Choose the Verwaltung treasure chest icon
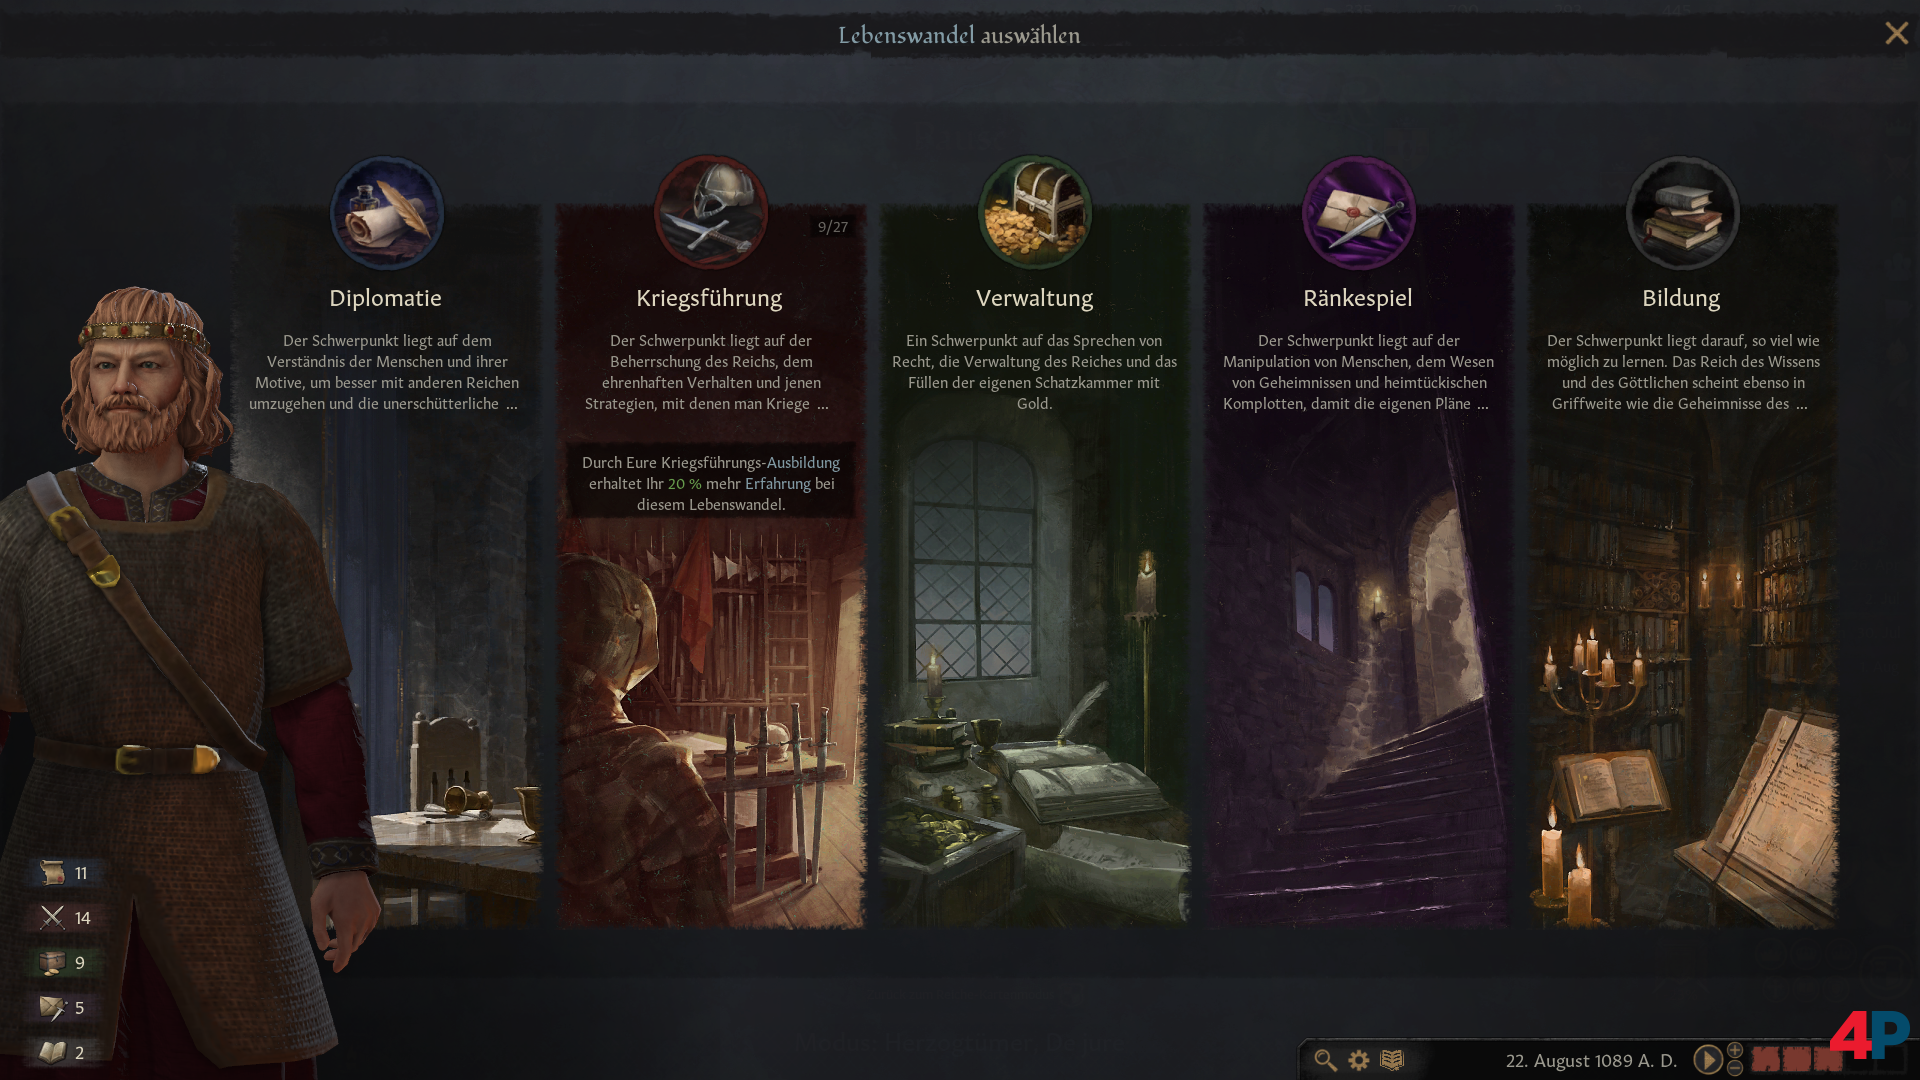Screen dimensions: 1920x1080 click(1035, 212)
